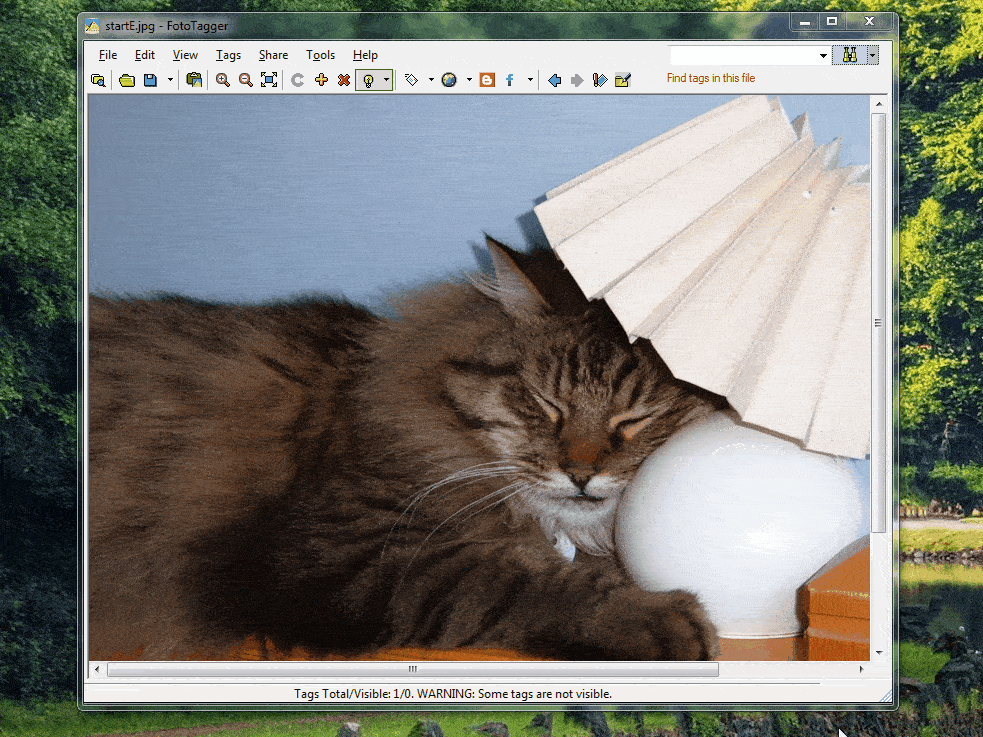The image size is (983, 737).
Task: Click the horizontal scrollbar thumb
Action: click(413, 669)
